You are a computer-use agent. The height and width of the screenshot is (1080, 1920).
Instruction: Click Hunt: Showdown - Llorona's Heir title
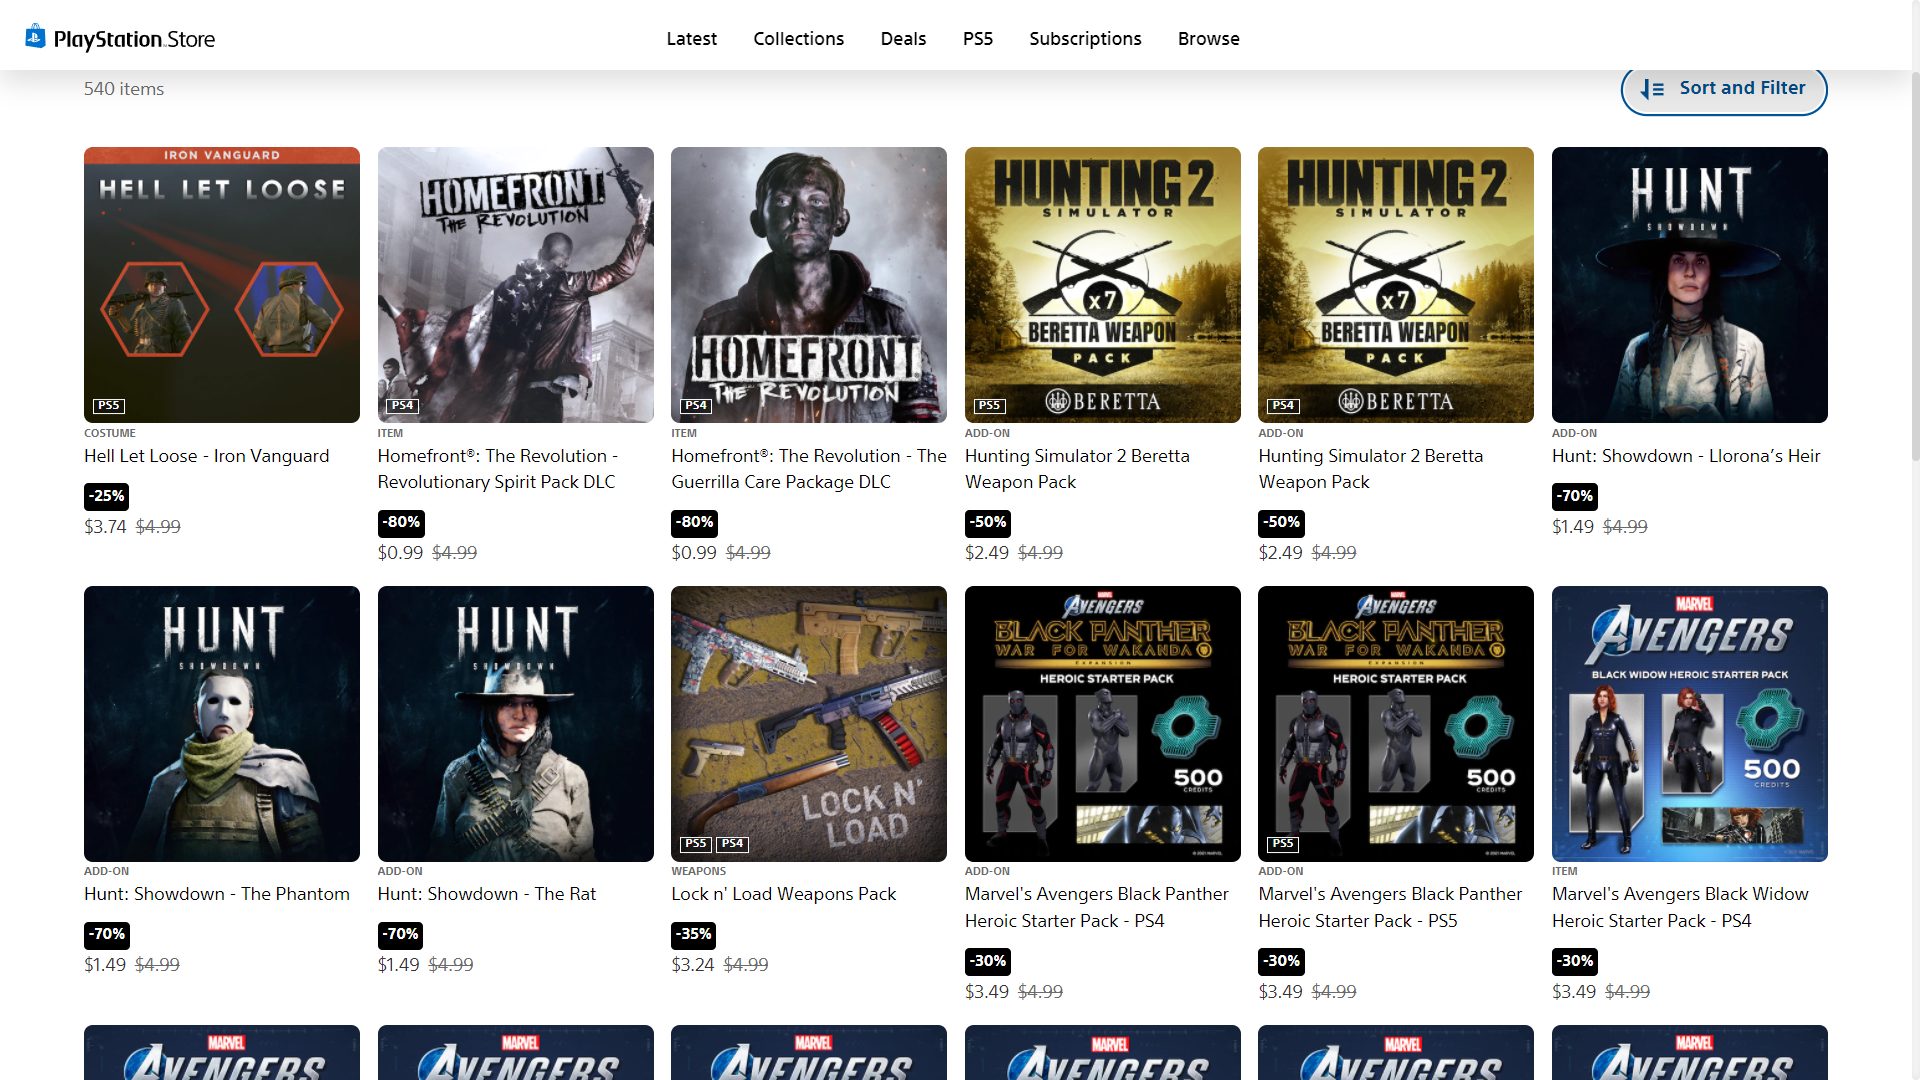coord(1685,456)
